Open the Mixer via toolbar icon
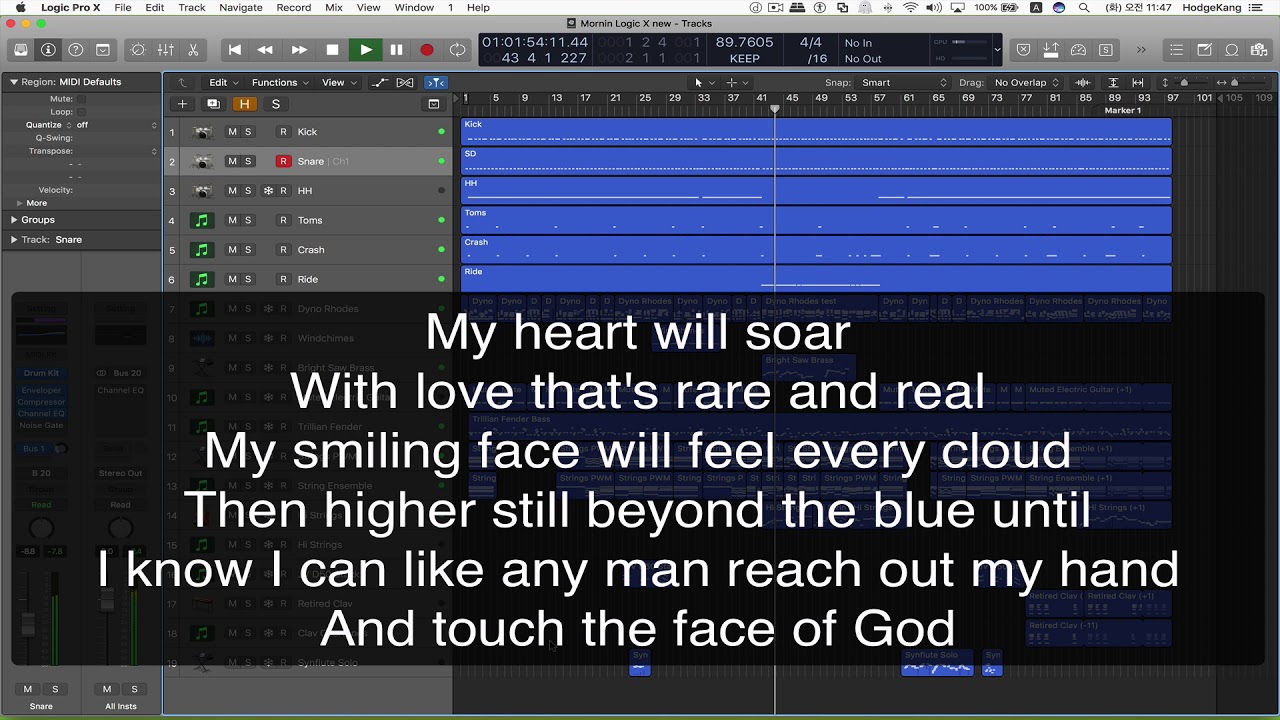Screen dimensions: 1280x720 click(165, 50)
